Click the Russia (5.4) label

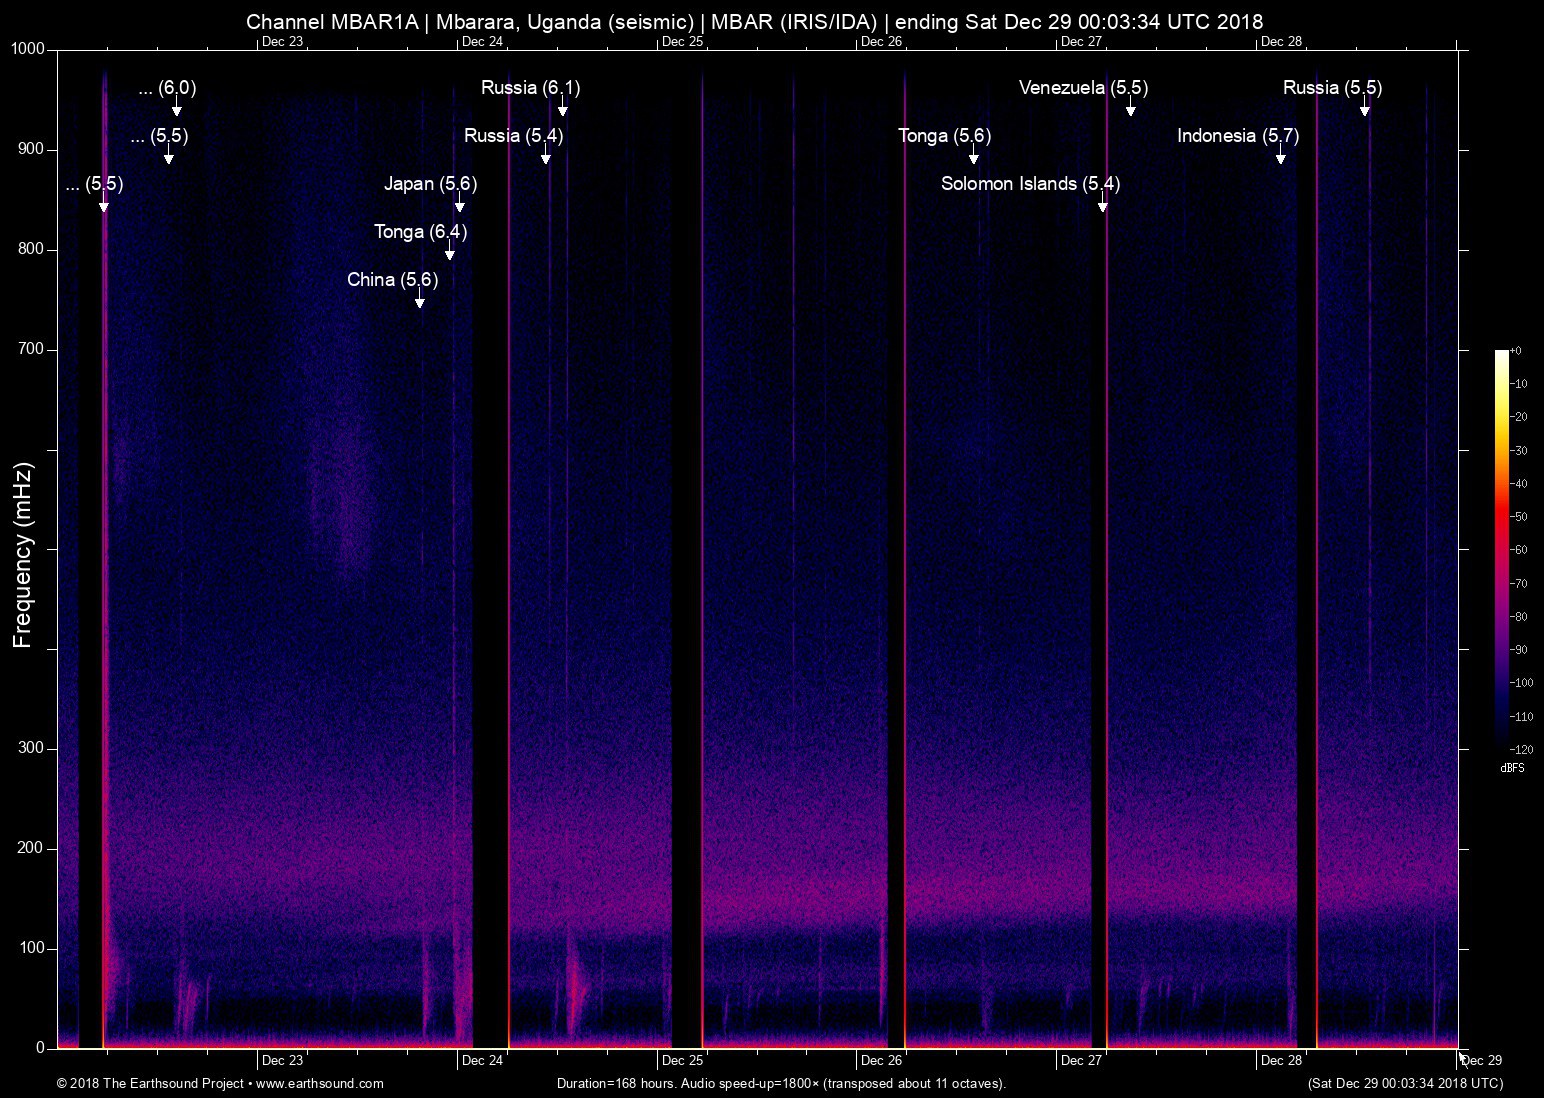[514, 136]
